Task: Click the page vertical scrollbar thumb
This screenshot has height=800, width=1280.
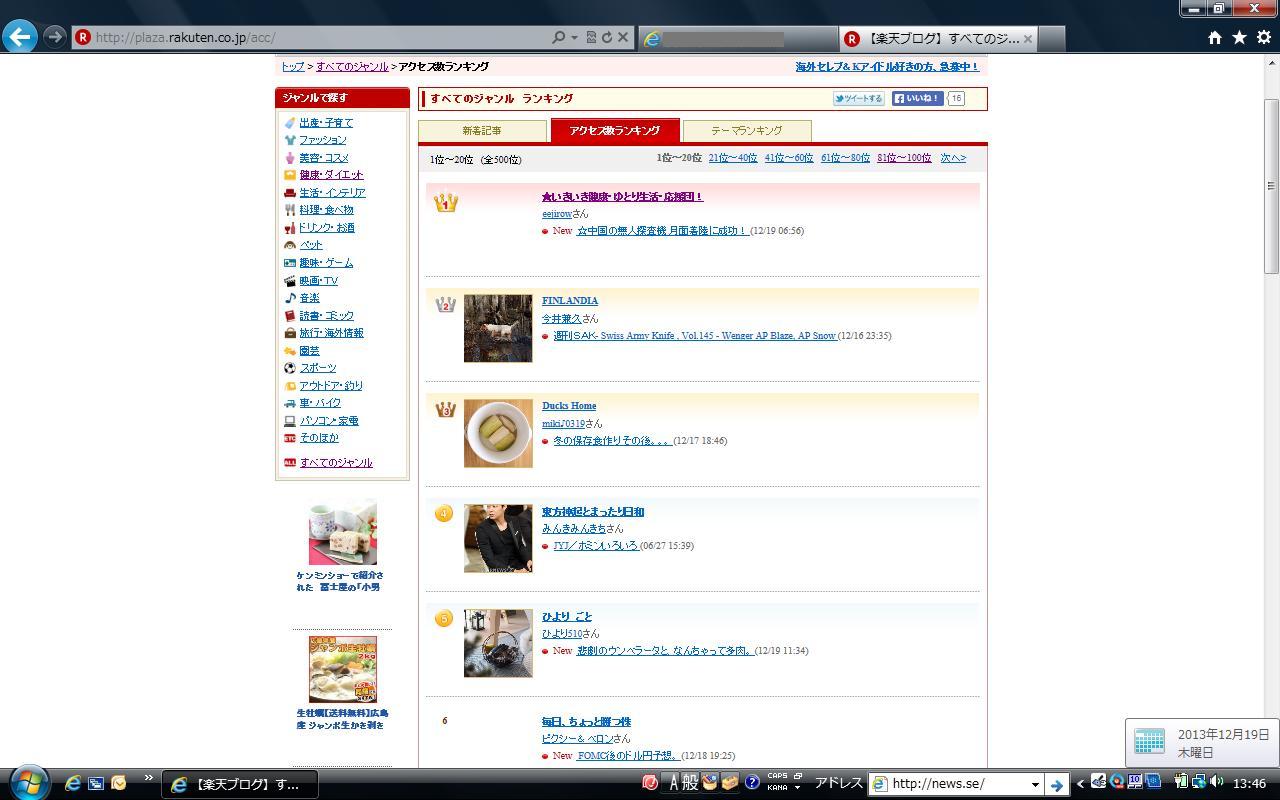Action: tap(1271, 185)
